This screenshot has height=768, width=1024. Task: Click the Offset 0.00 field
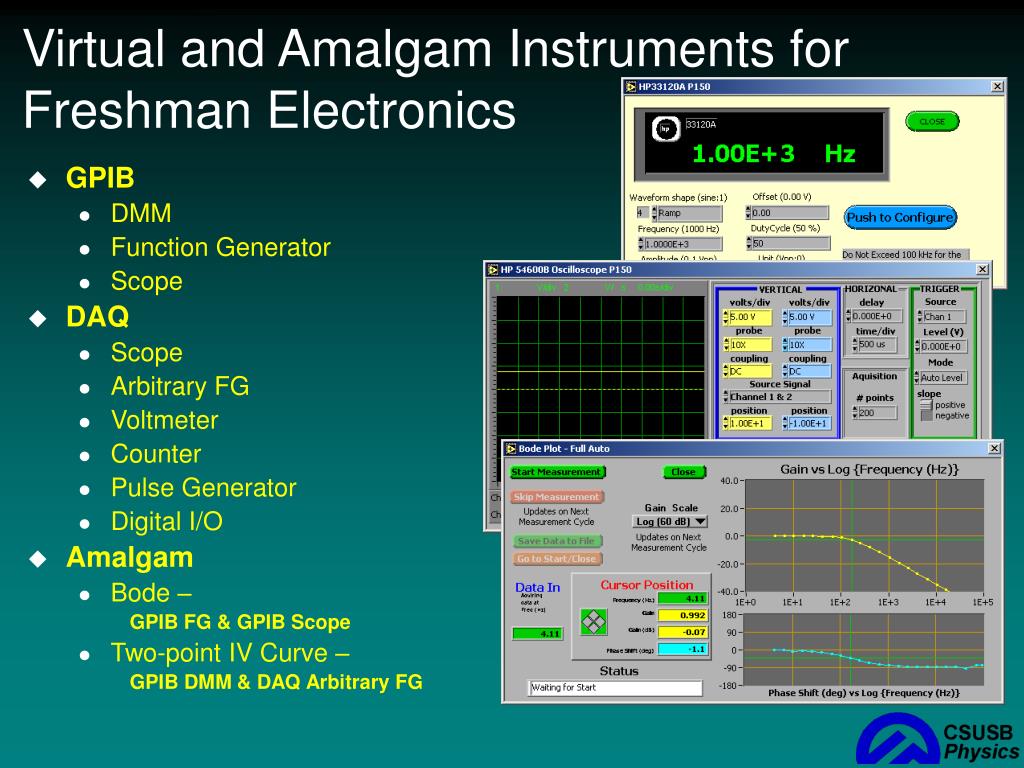coord(790,213)
